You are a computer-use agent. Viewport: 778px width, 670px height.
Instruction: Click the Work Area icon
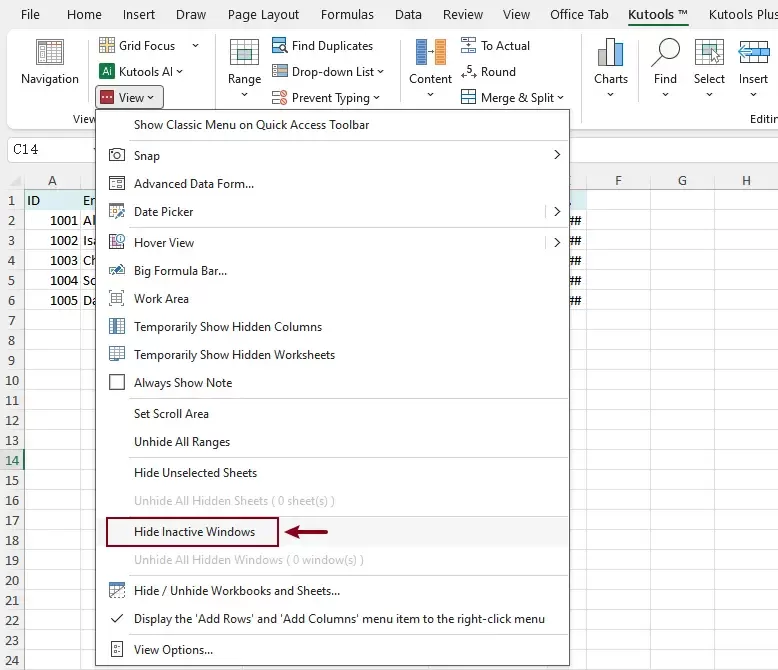point(117,298)
